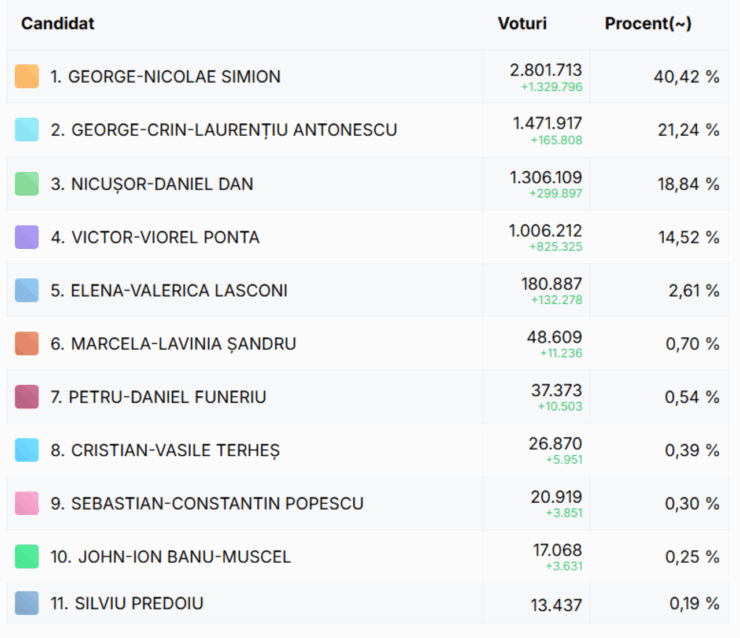The image size is (740, 638).
Task: Select the salmon swatch for Marcela-Lavinia Șandru
Action: tap(27, 344)
